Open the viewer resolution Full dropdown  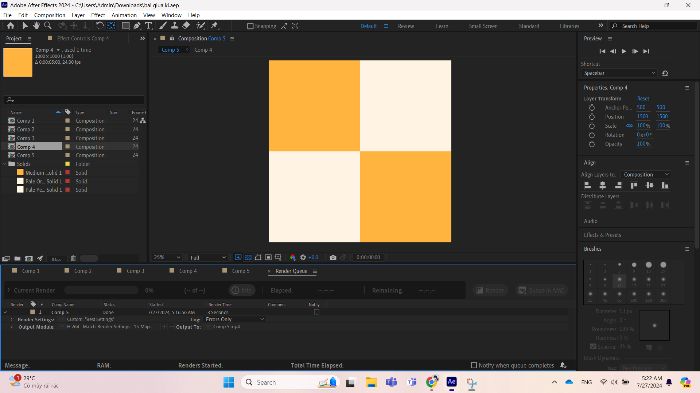point(208,258)
